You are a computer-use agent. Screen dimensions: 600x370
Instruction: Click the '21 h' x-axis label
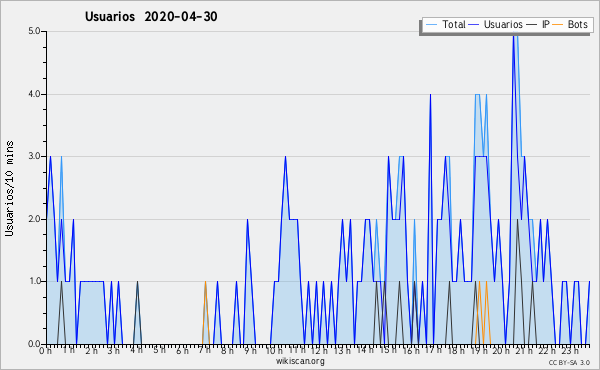pyautogui.click(x=524, y=351)
